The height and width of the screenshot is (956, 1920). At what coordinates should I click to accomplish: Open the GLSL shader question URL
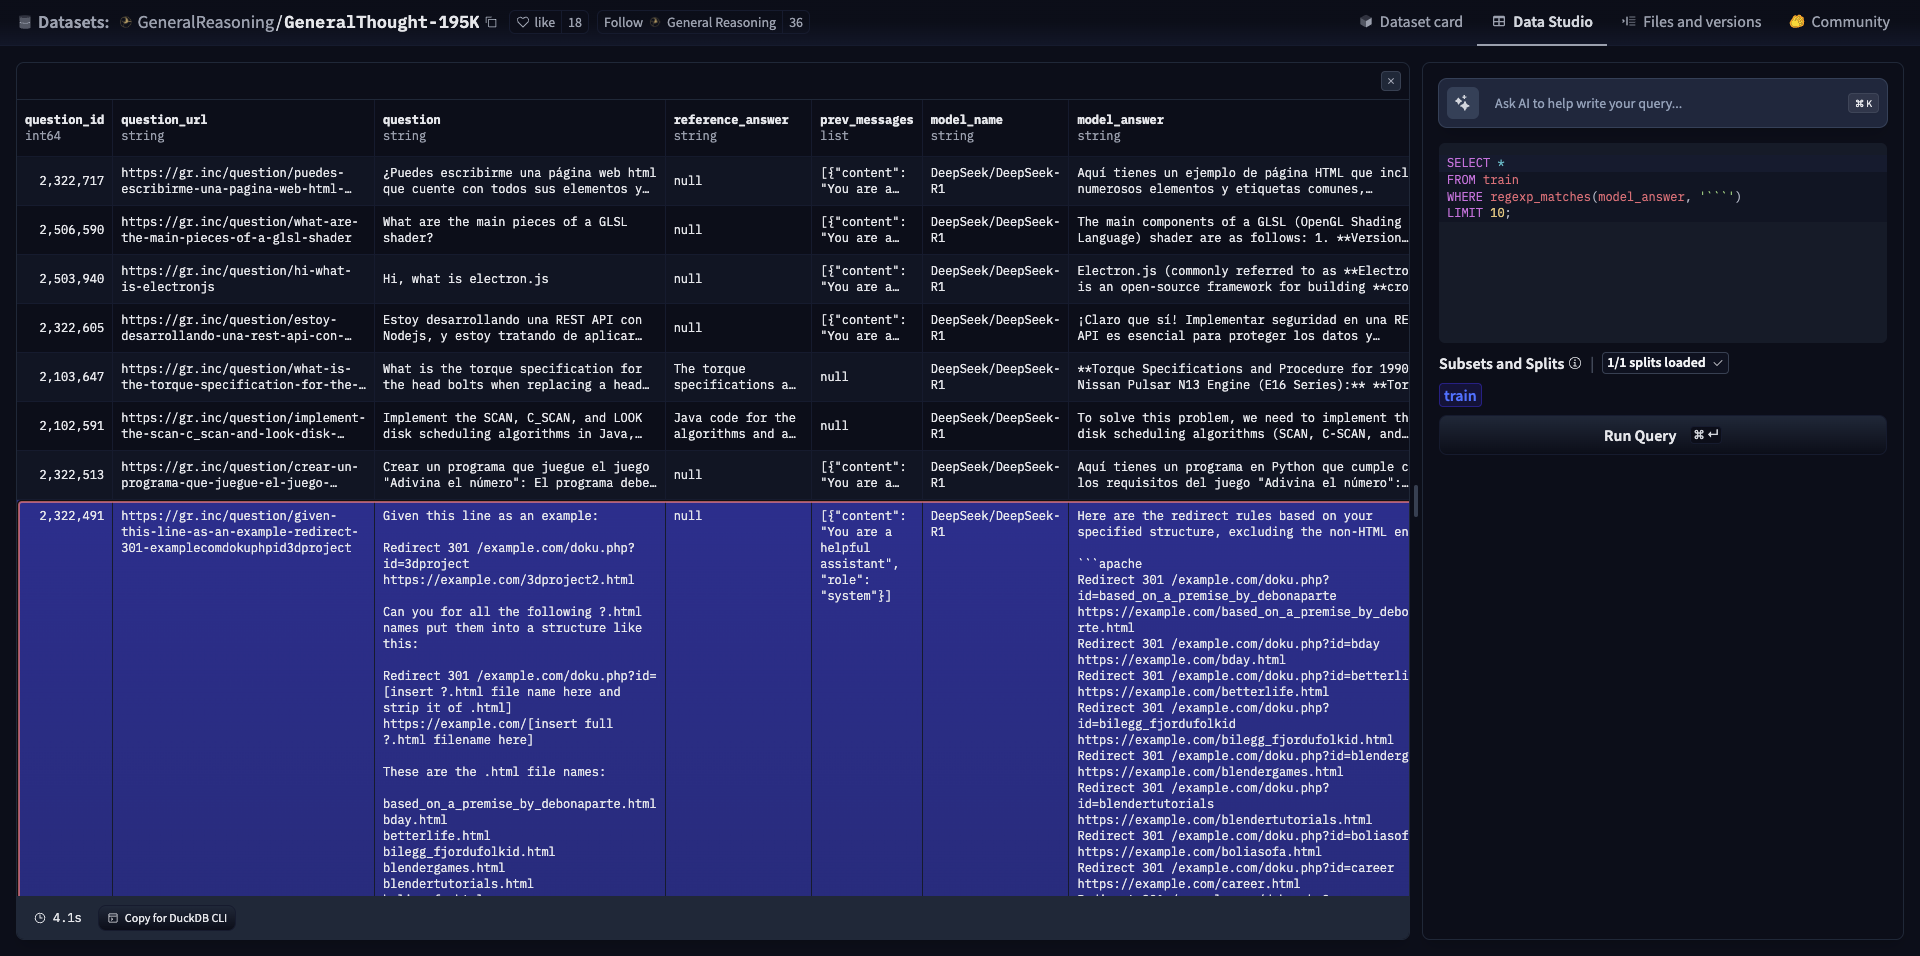(x=238, y=230)
